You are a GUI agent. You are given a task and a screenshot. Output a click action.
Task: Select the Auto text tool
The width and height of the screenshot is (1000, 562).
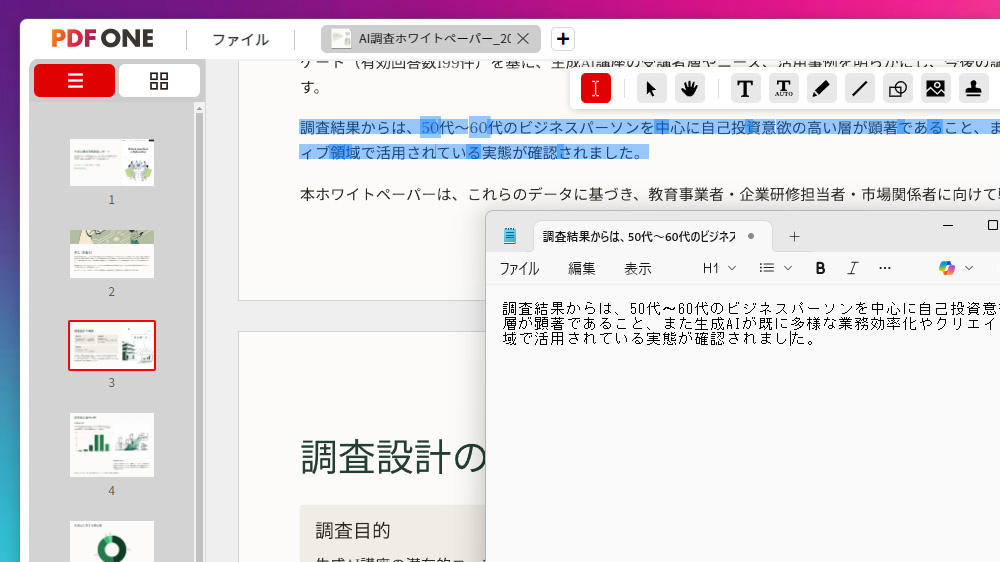[783, 88]
